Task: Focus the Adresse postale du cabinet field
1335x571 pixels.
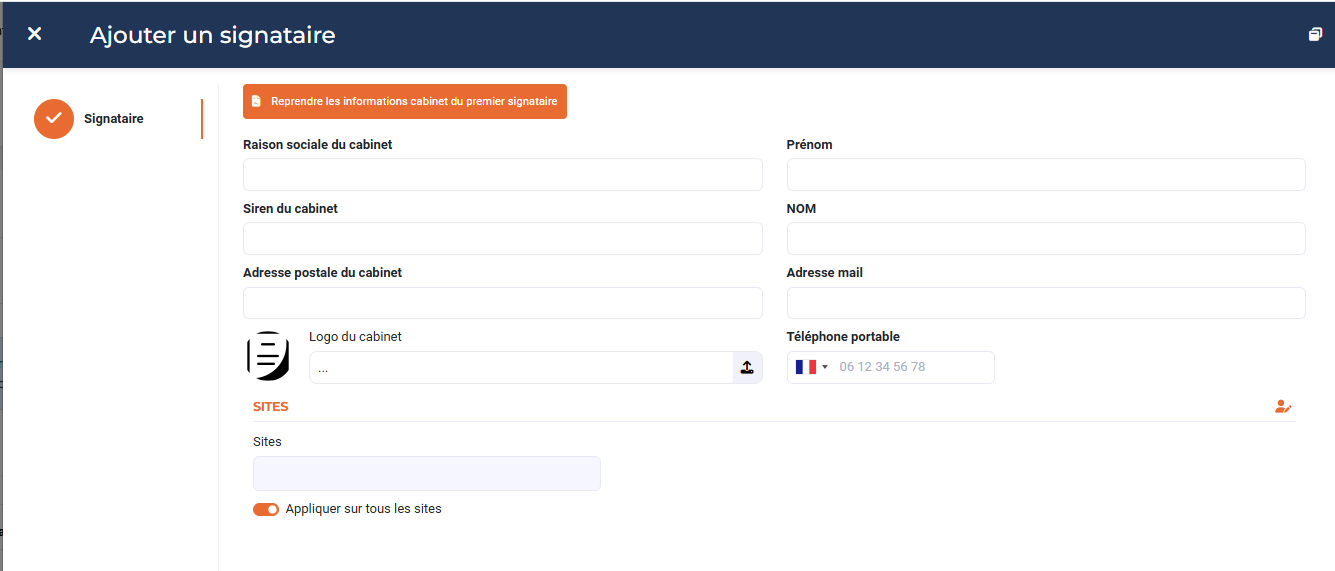Action: (x=502, y=303)
